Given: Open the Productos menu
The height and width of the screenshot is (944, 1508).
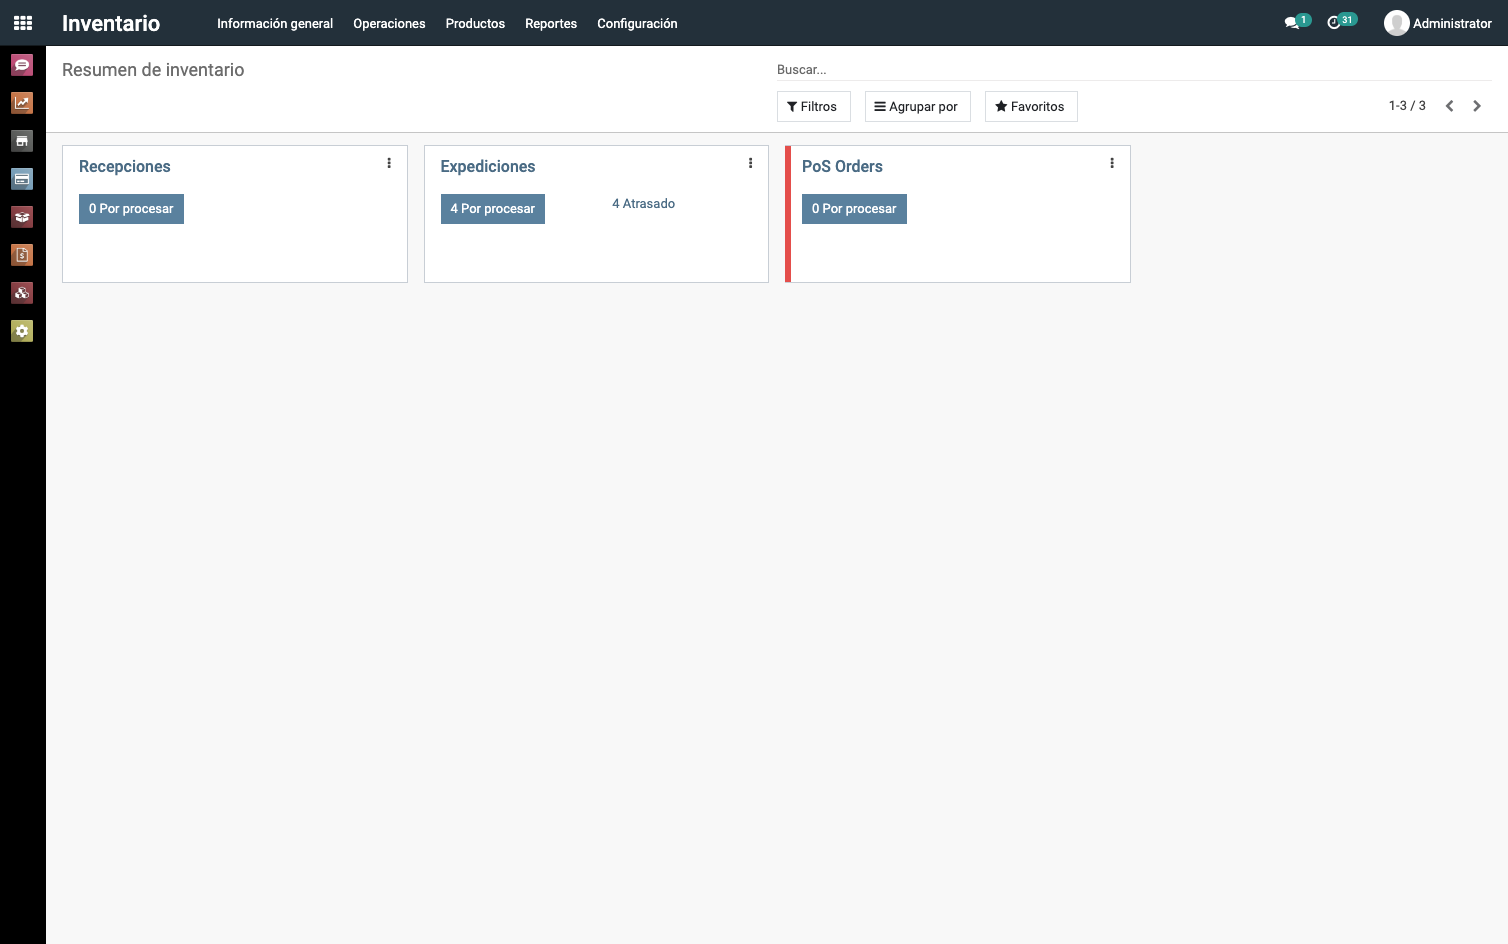Looking at the screenshot, I should (x=475, y=24).
